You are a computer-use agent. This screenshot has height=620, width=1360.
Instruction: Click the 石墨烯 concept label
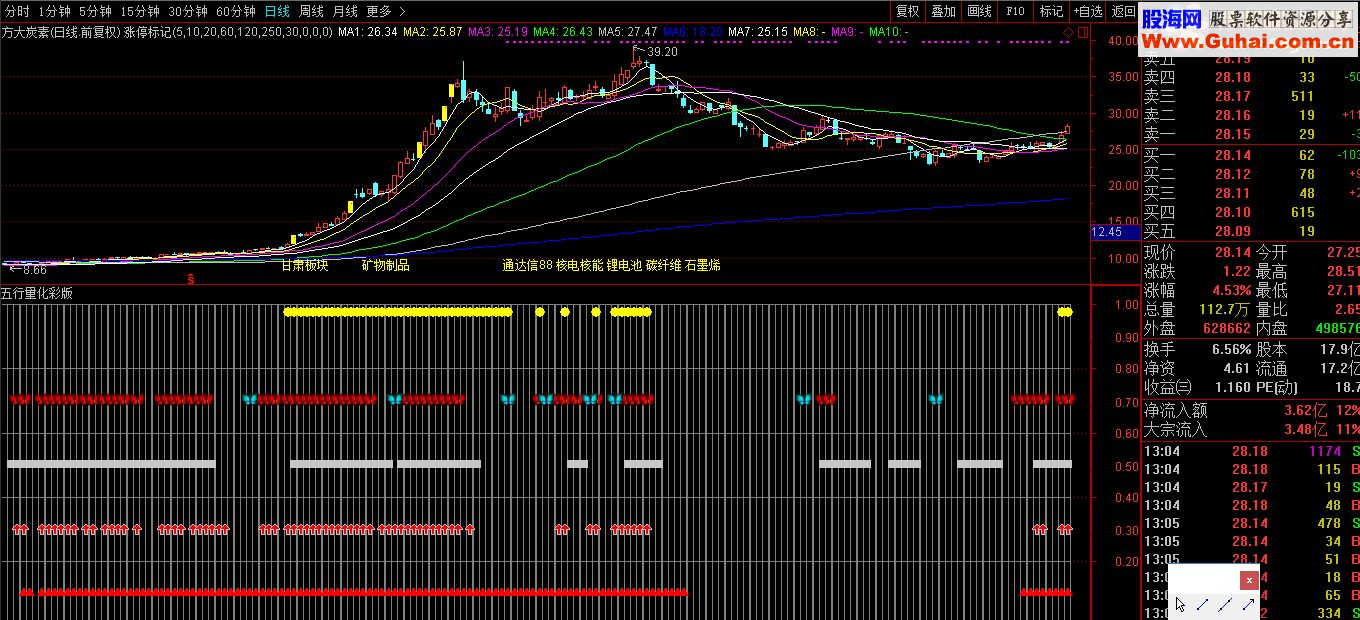coord(702,266)
